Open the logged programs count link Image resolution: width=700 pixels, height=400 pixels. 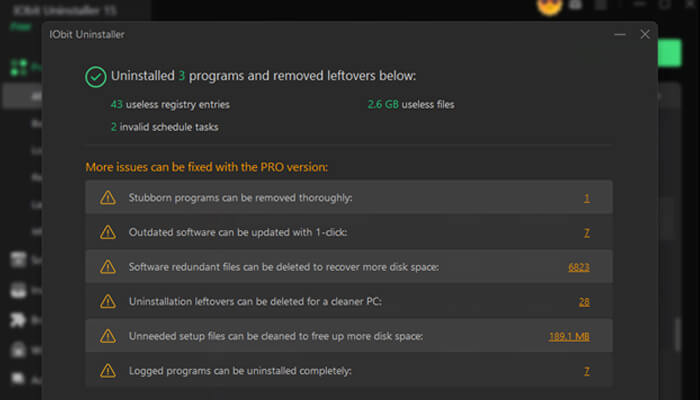coord(587,371)
